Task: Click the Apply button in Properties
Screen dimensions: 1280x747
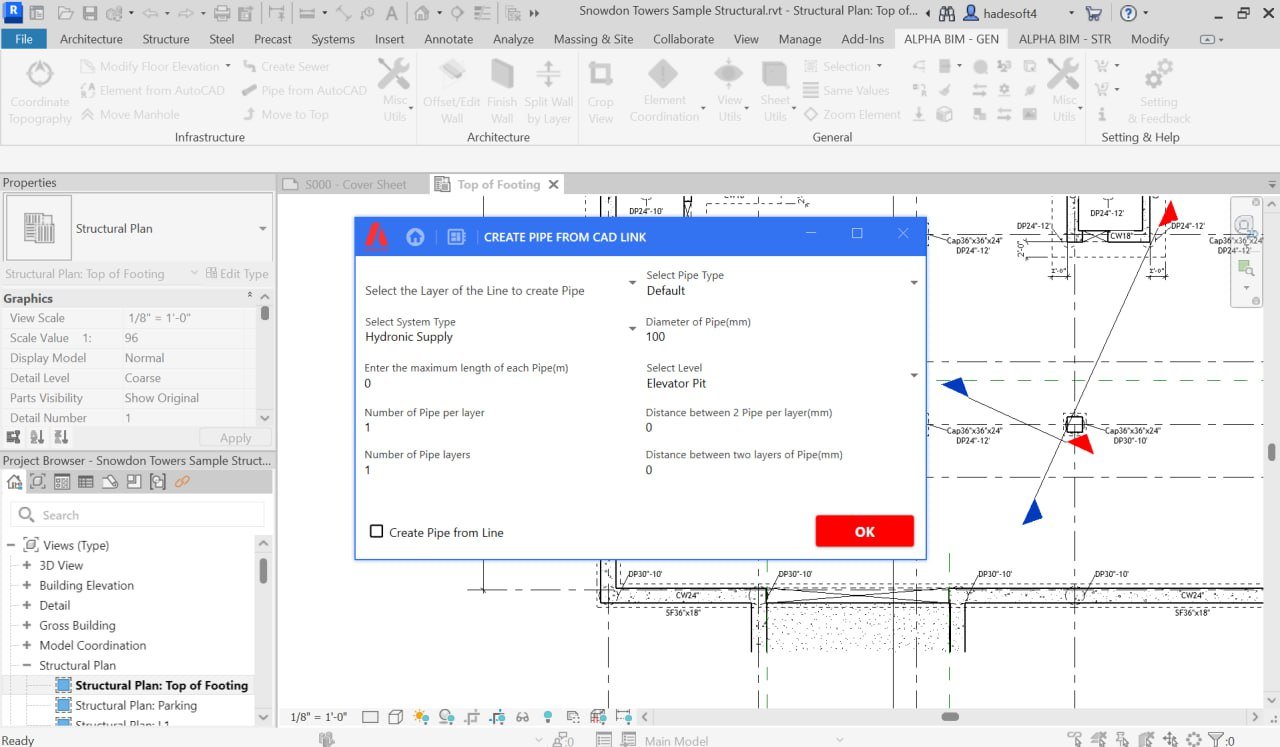Action: pyautogui.click(x=235, y=437)
